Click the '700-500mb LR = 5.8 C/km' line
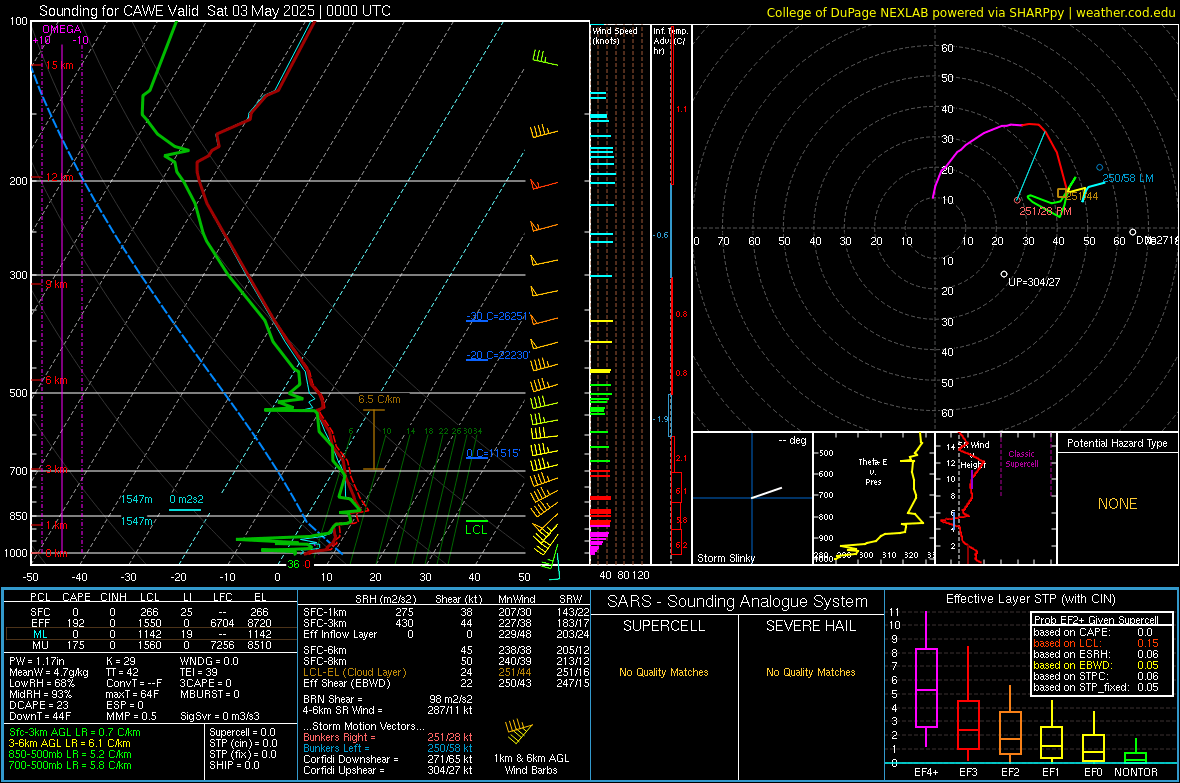 (70, 765)
